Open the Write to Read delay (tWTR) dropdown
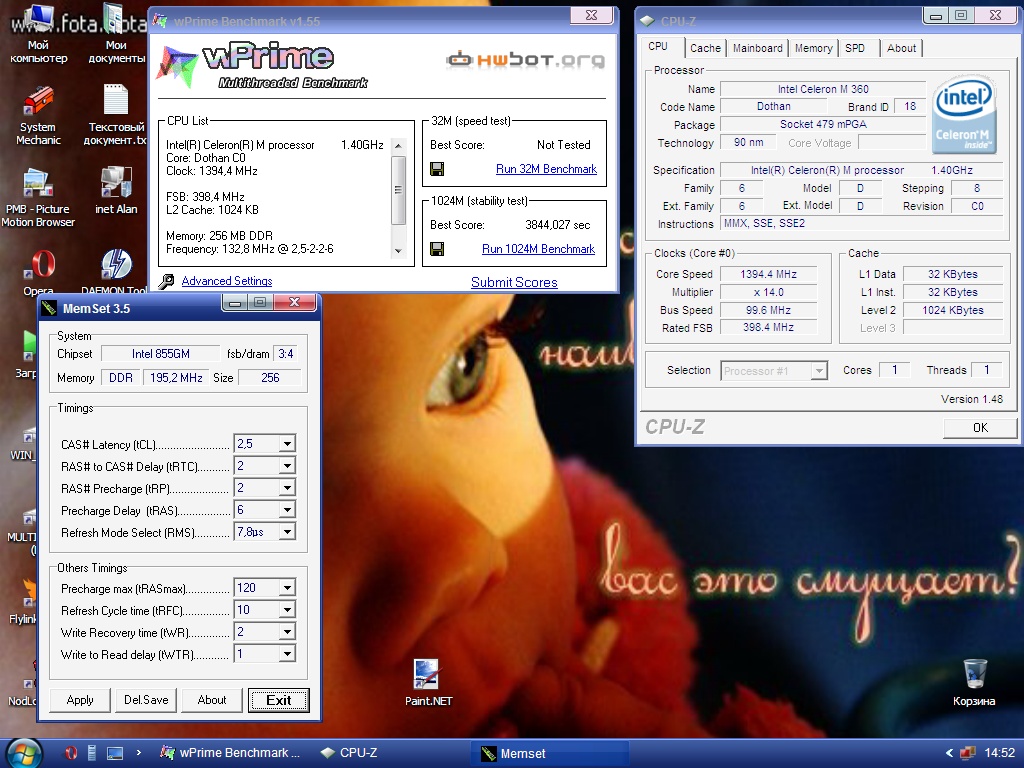This screenshot has height=768, width=1024. 287,654
